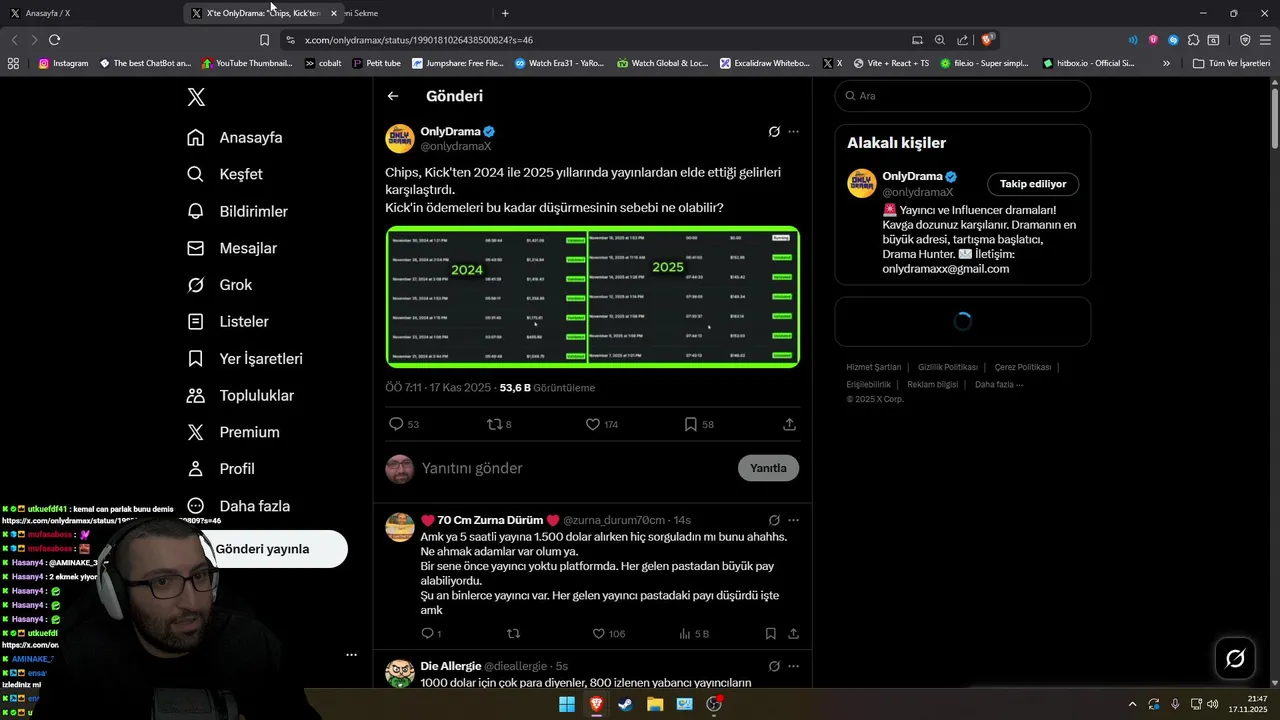Image resolution: width=1280 pixels, height=720 pixels.
Task: Open cobalt bookmark
Action: coord(323,63)
